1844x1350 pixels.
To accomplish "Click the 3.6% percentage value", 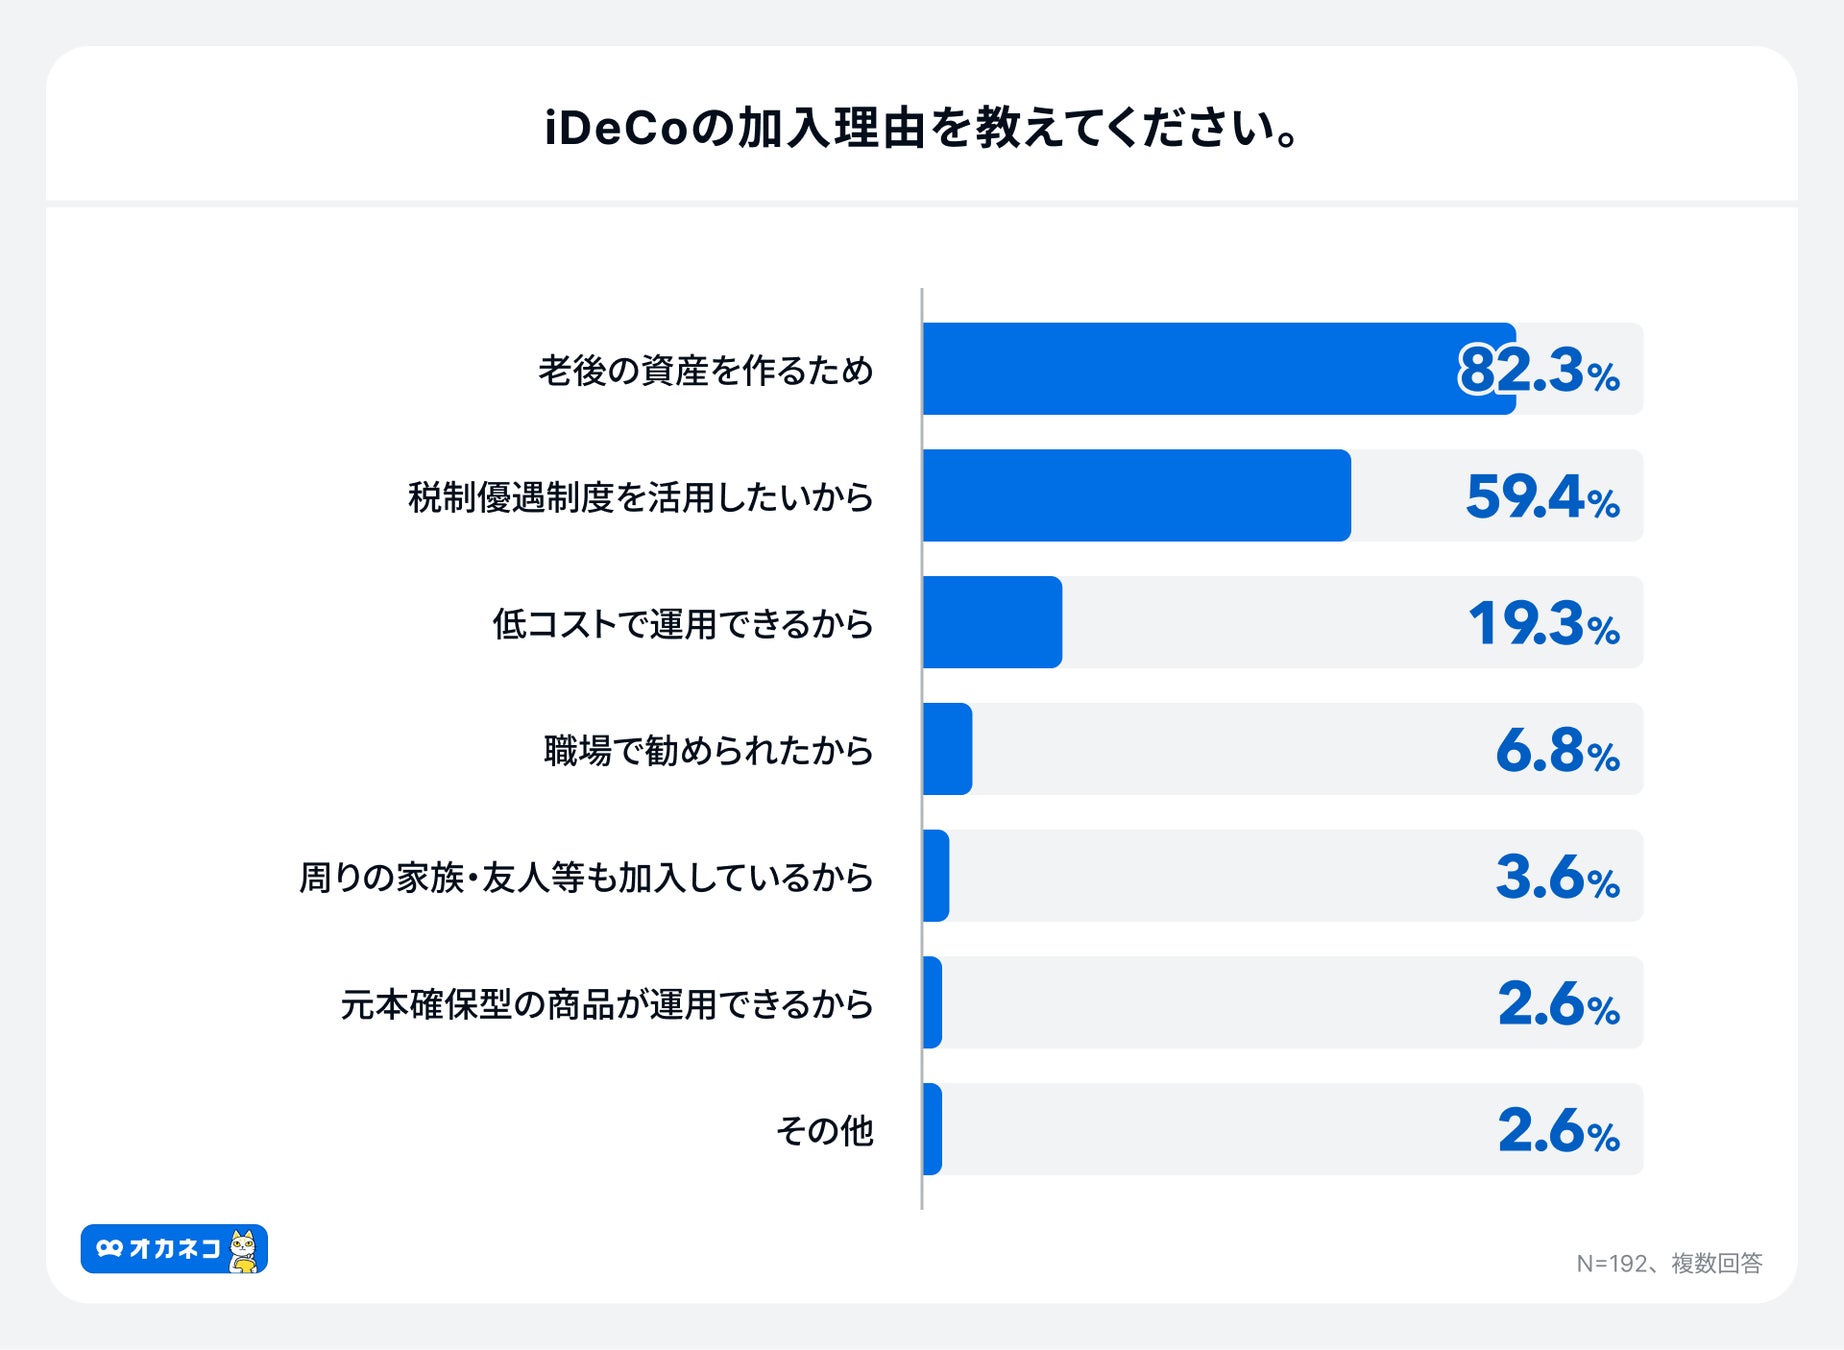I will click(x=1557, y=877).
